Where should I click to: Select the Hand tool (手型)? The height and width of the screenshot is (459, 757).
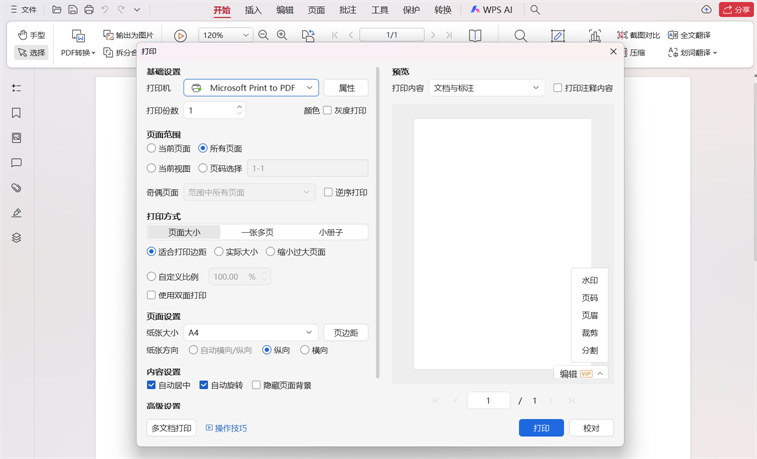click(31, 35)
